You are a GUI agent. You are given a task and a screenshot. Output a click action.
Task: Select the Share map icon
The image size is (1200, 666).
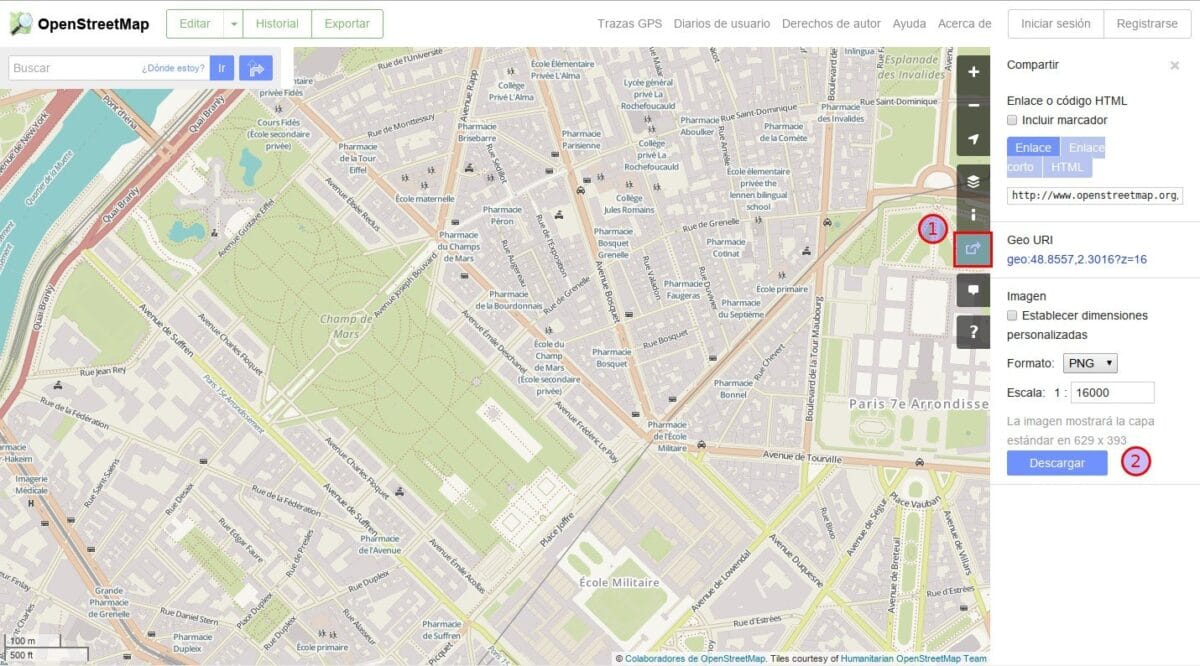(971, 249)
